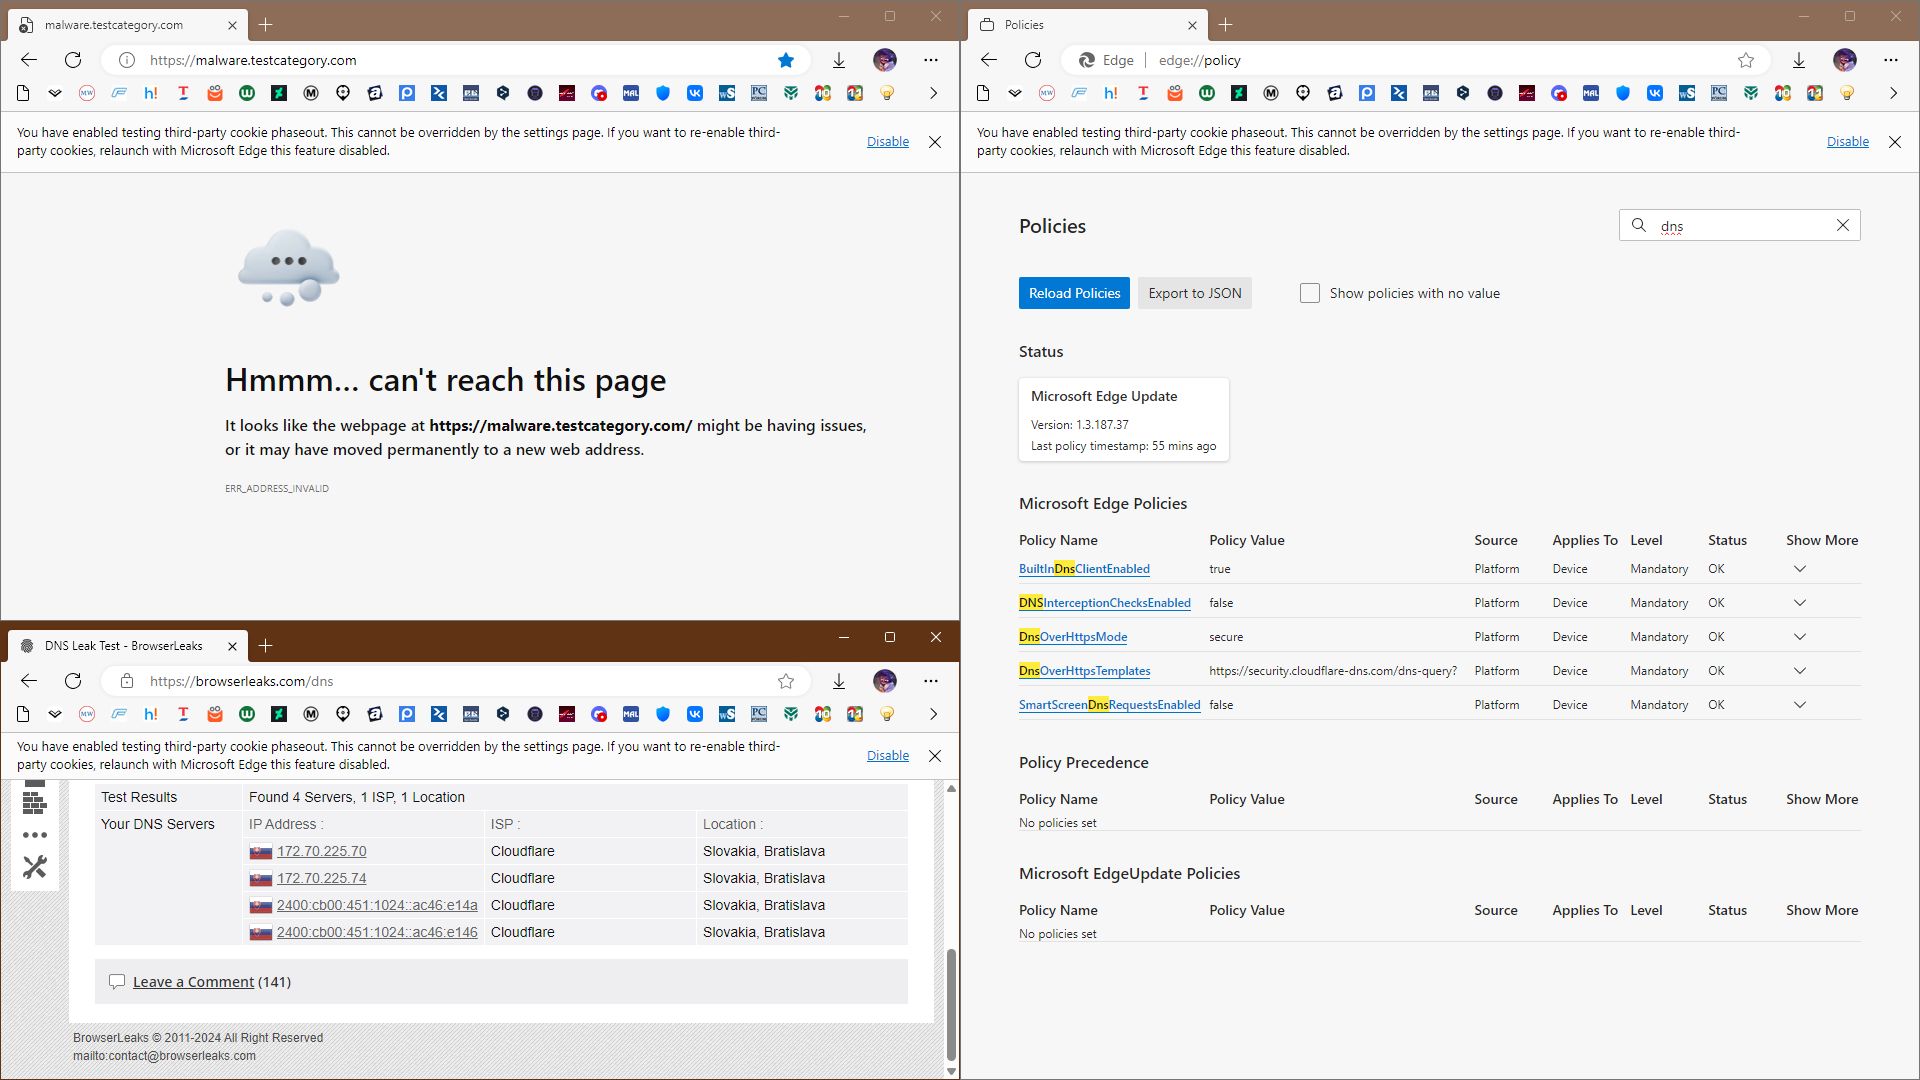Enable Show policies with no value
The width and height of the screenshot is (1920, 1080).
(x=1310, y=293)
